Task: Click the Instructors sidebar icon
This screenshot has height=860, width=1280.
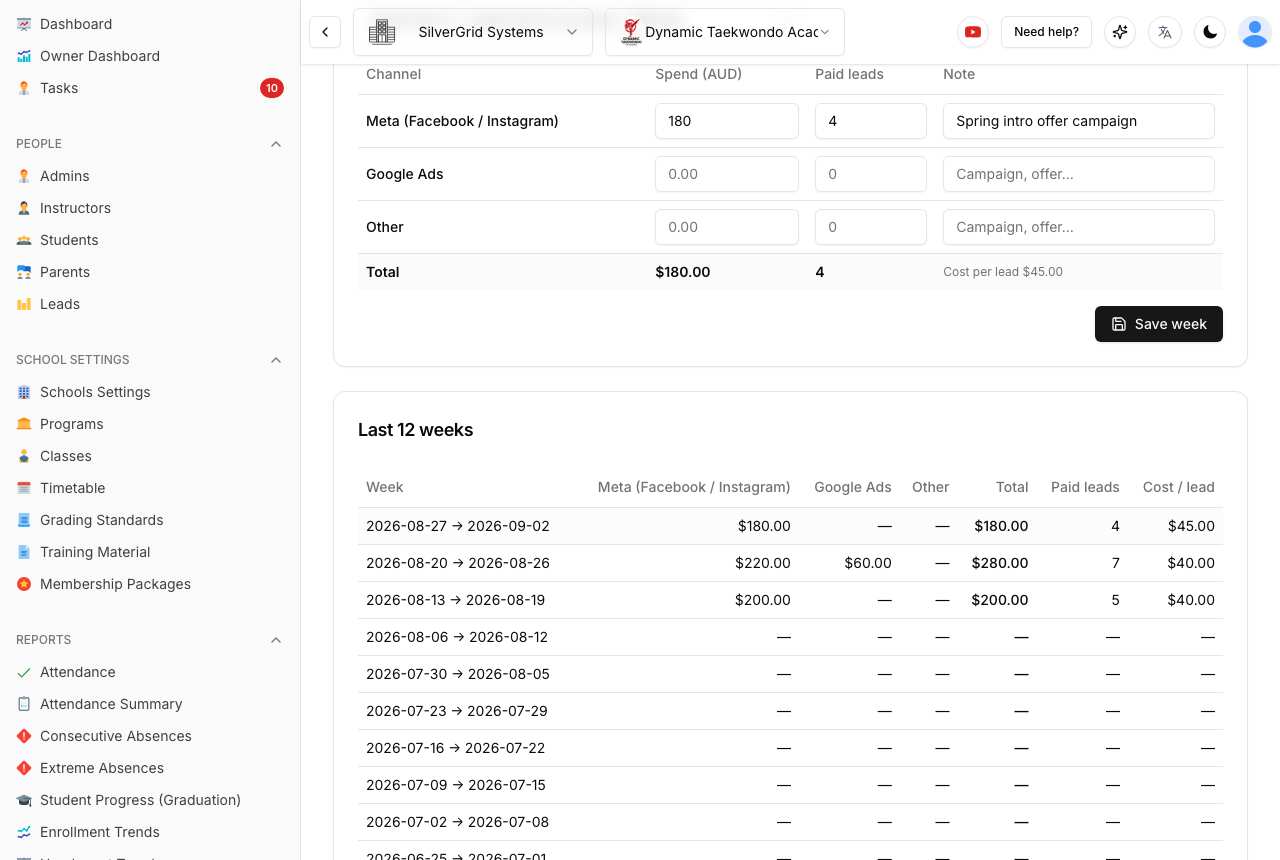Action: point(24,208)
